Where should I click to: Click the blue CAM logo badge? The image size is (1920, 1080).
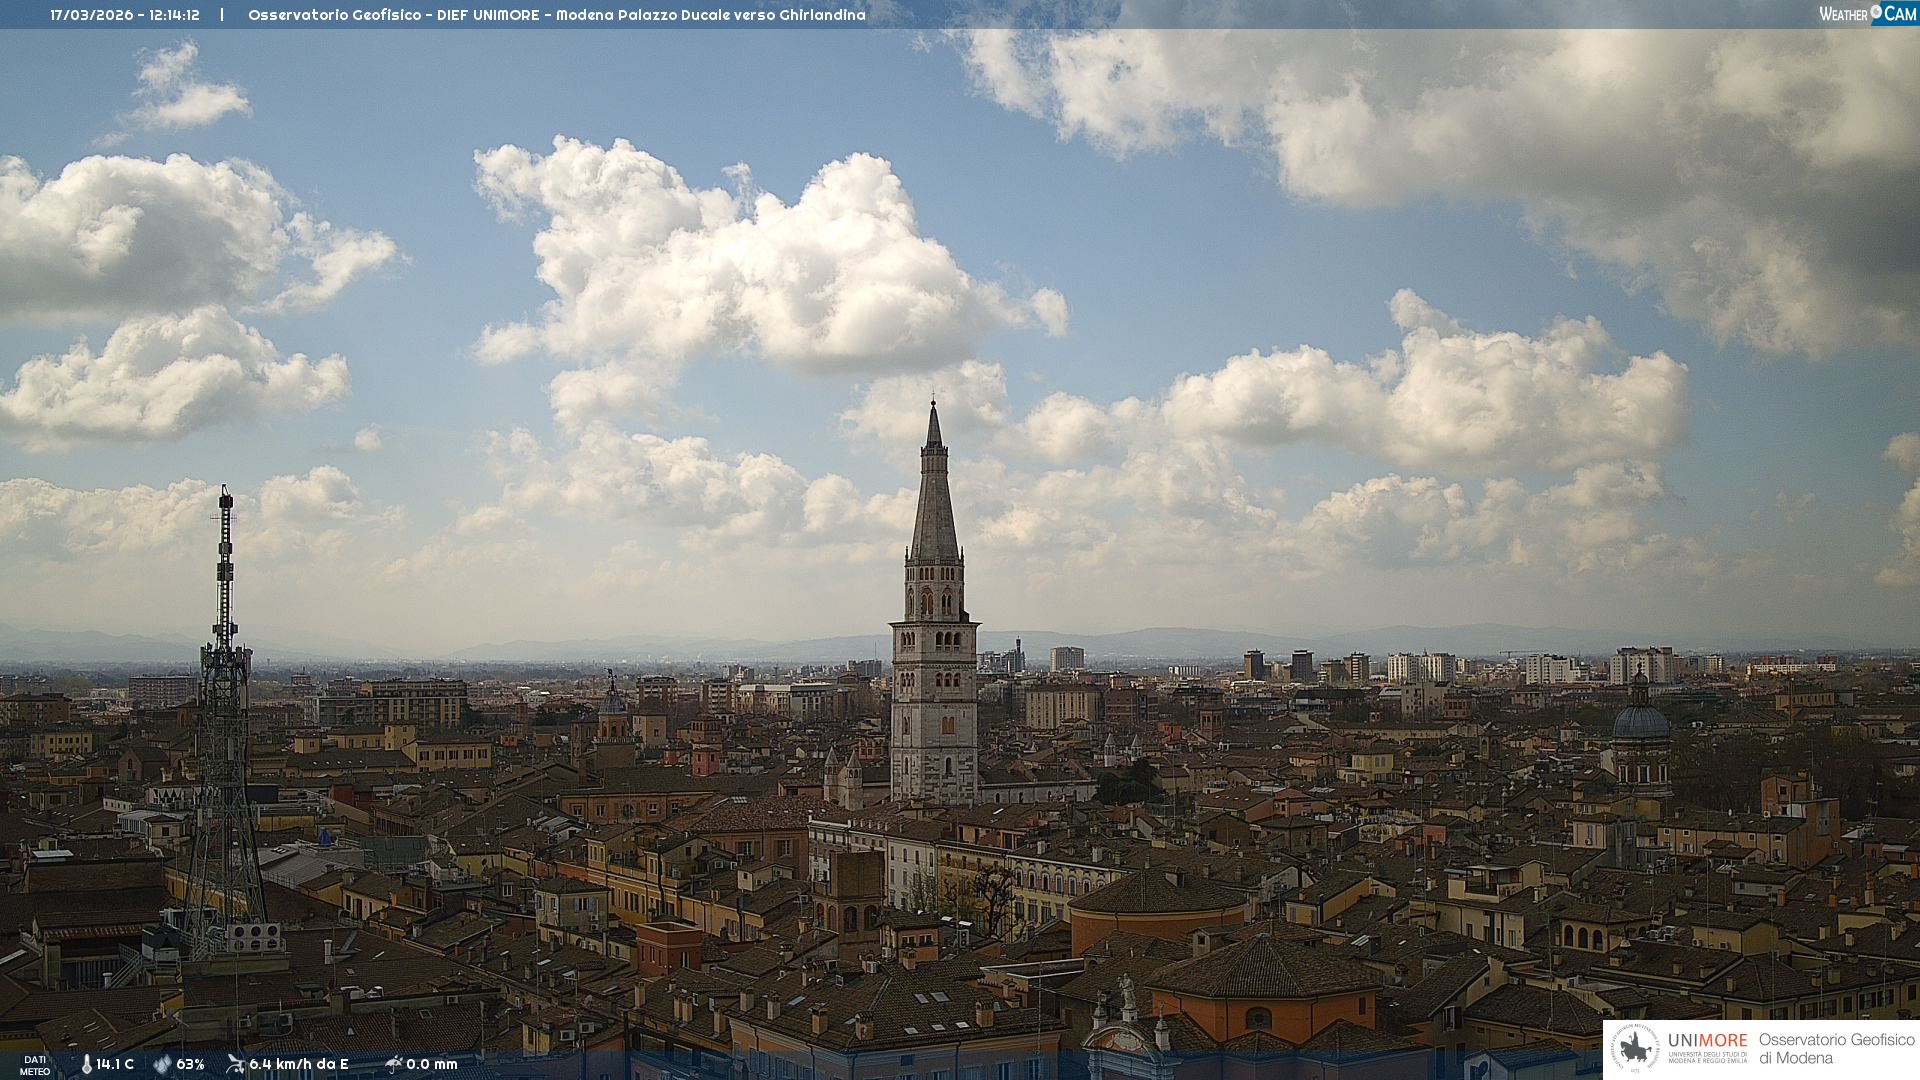(1900, 14)
